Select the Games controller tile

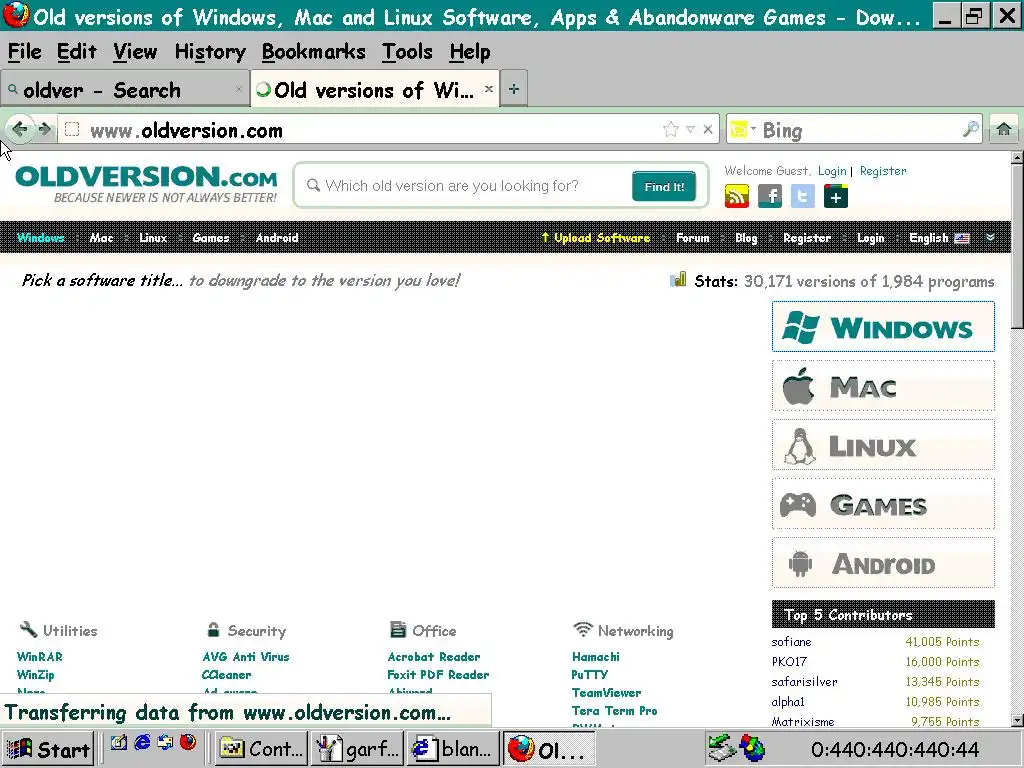[x=883, y=504]
